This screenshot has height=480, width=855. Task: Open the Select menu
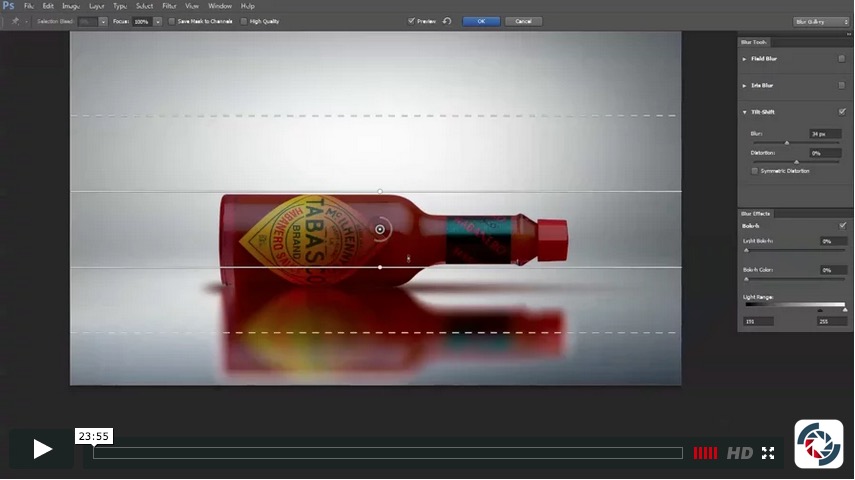pyautogui.click(x=144, y=6)
